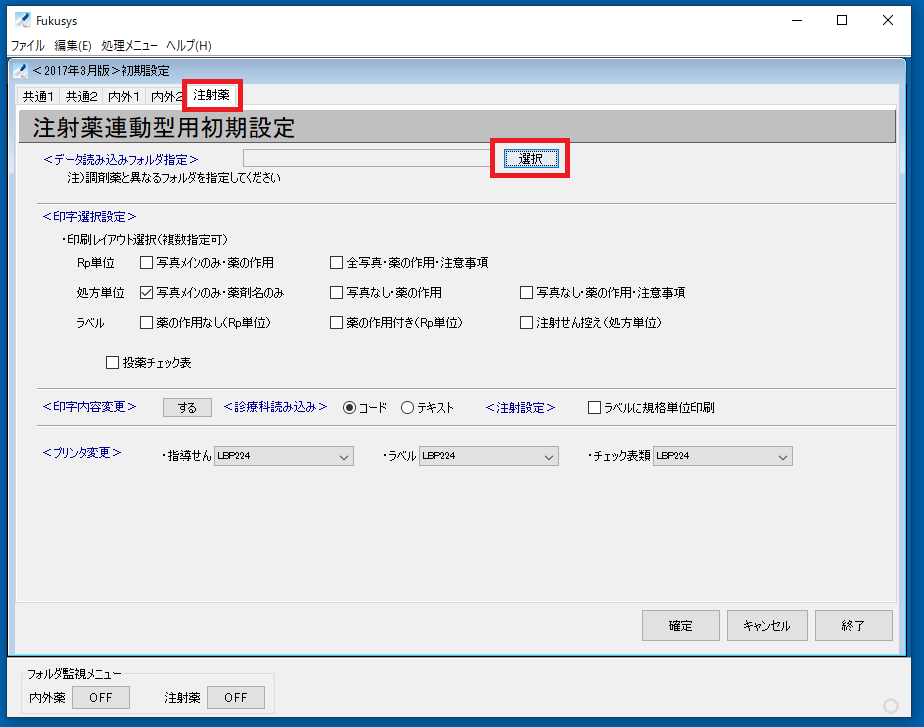Screen dimensions: 924x727
Task: Switch to the 内外1 tab
Action: [124, 96]
